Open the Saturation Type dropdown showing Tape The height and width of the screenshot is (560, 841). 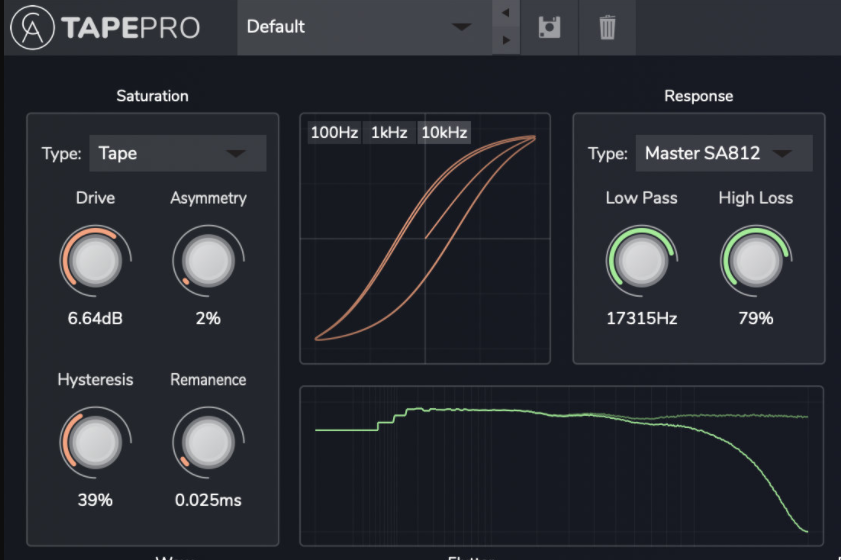coord(178,153)
